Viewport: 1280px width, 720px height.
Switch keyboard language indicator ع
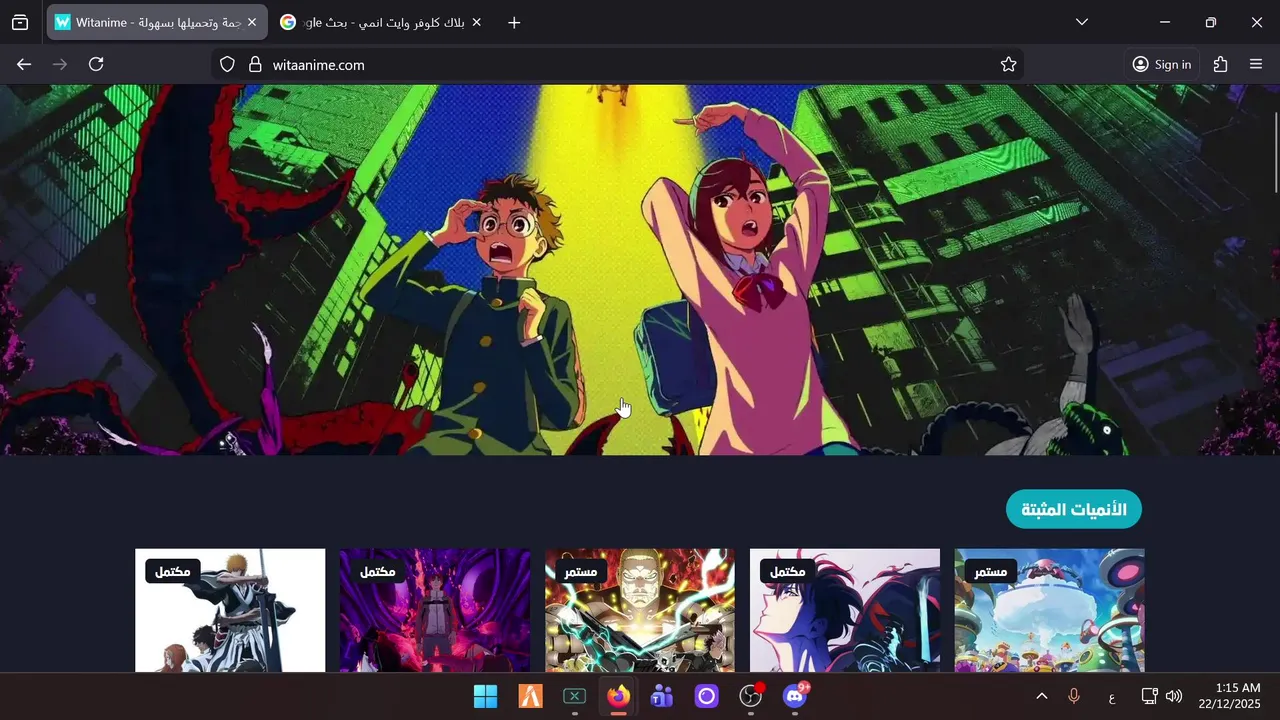(1112, 696)
